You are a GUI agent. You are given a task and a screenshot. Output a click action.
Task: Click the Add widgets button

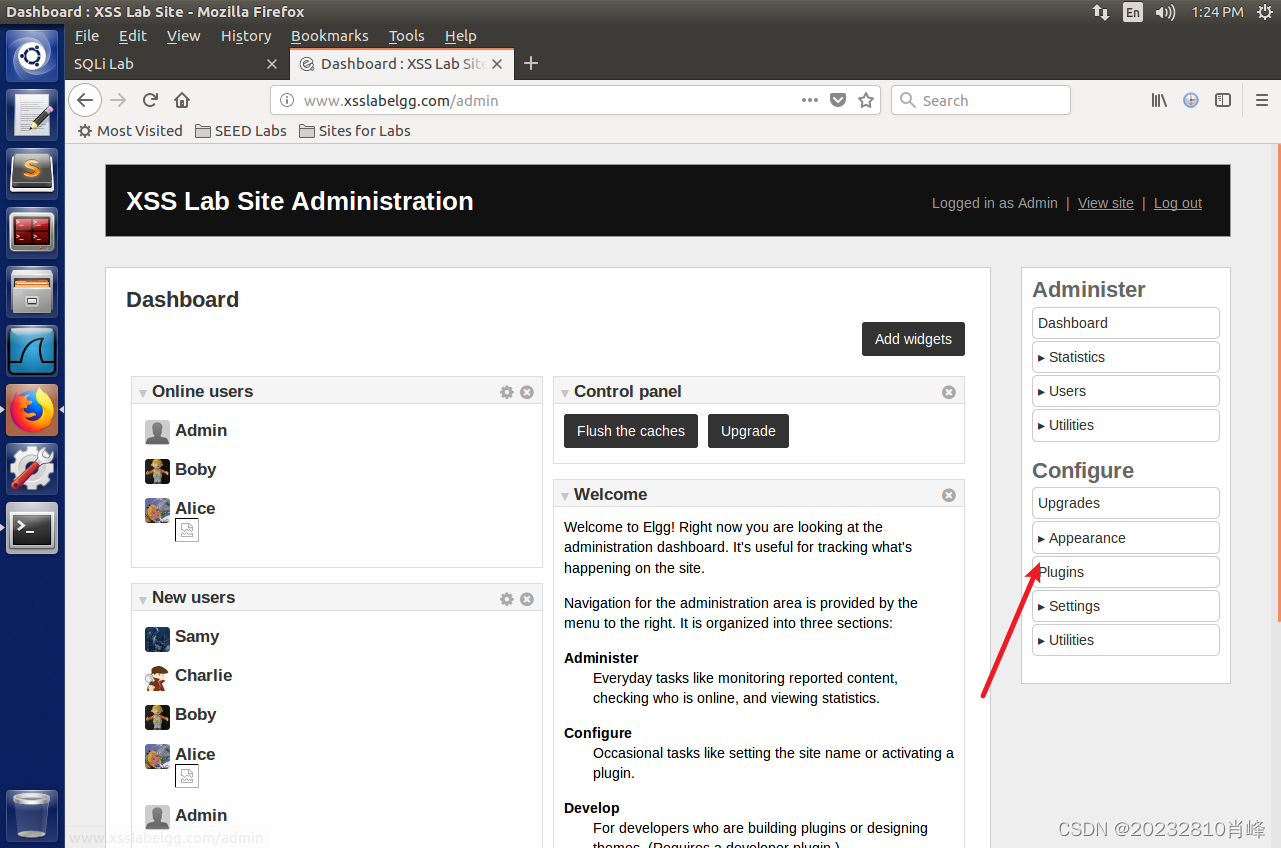913,339
